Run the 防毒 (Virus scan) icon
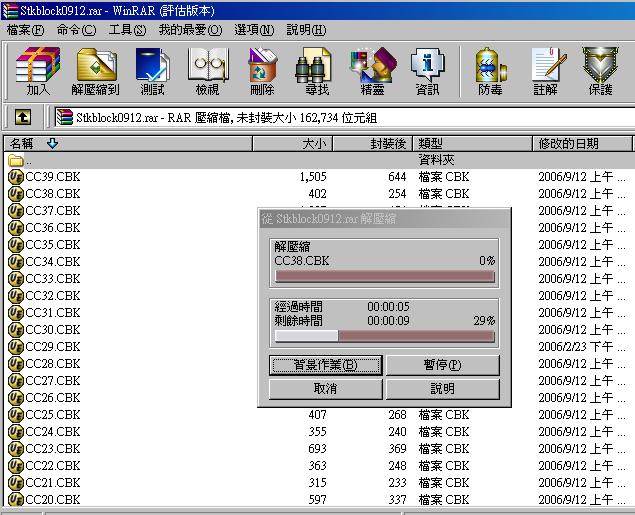This screenshot has height=515, width=635. point(490,65)
